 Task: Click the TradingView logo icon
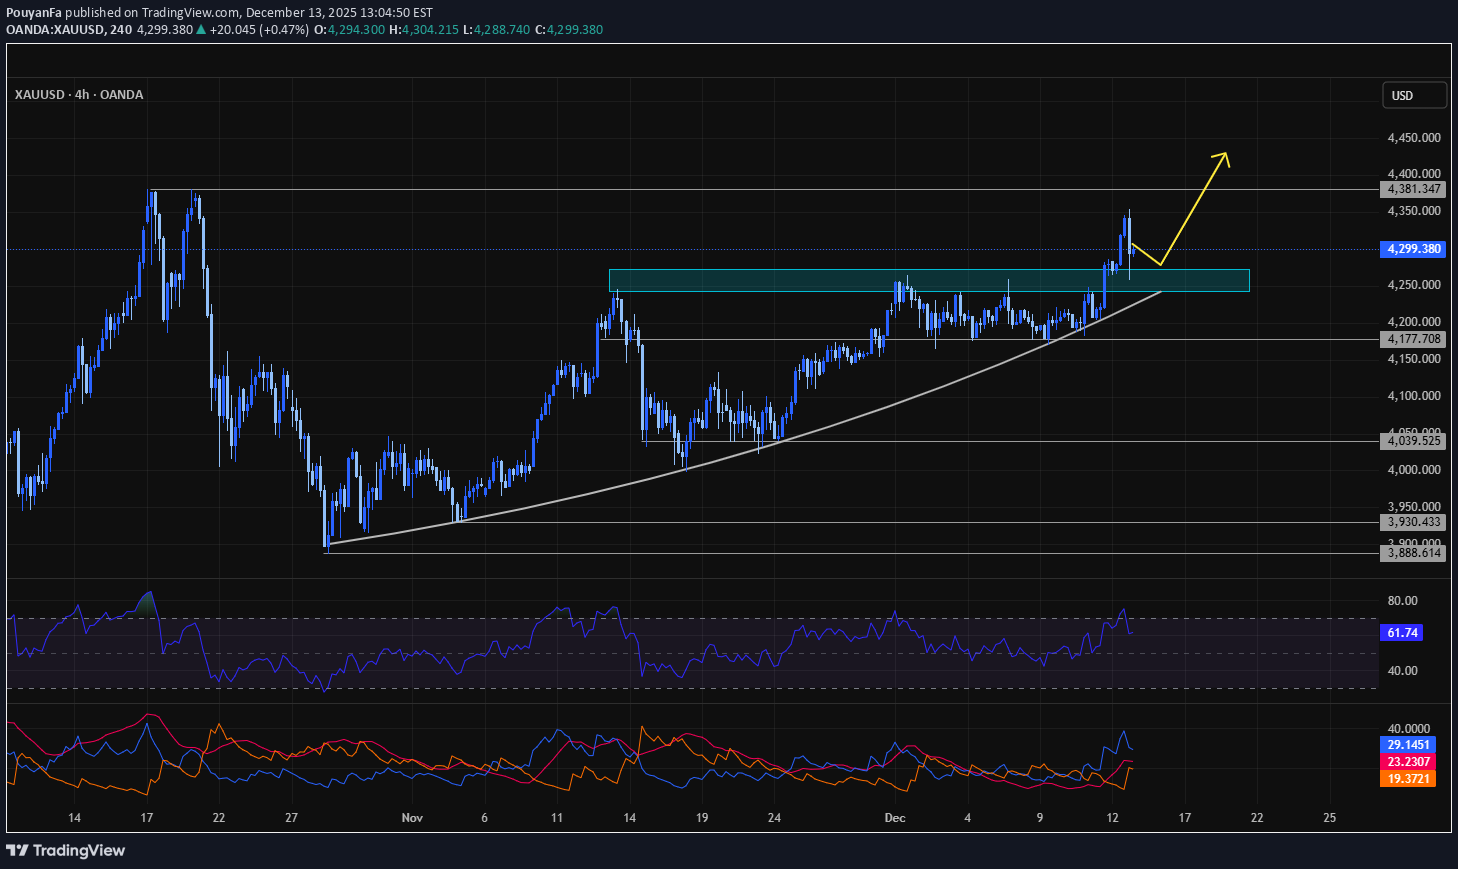(x=17, y=850)
